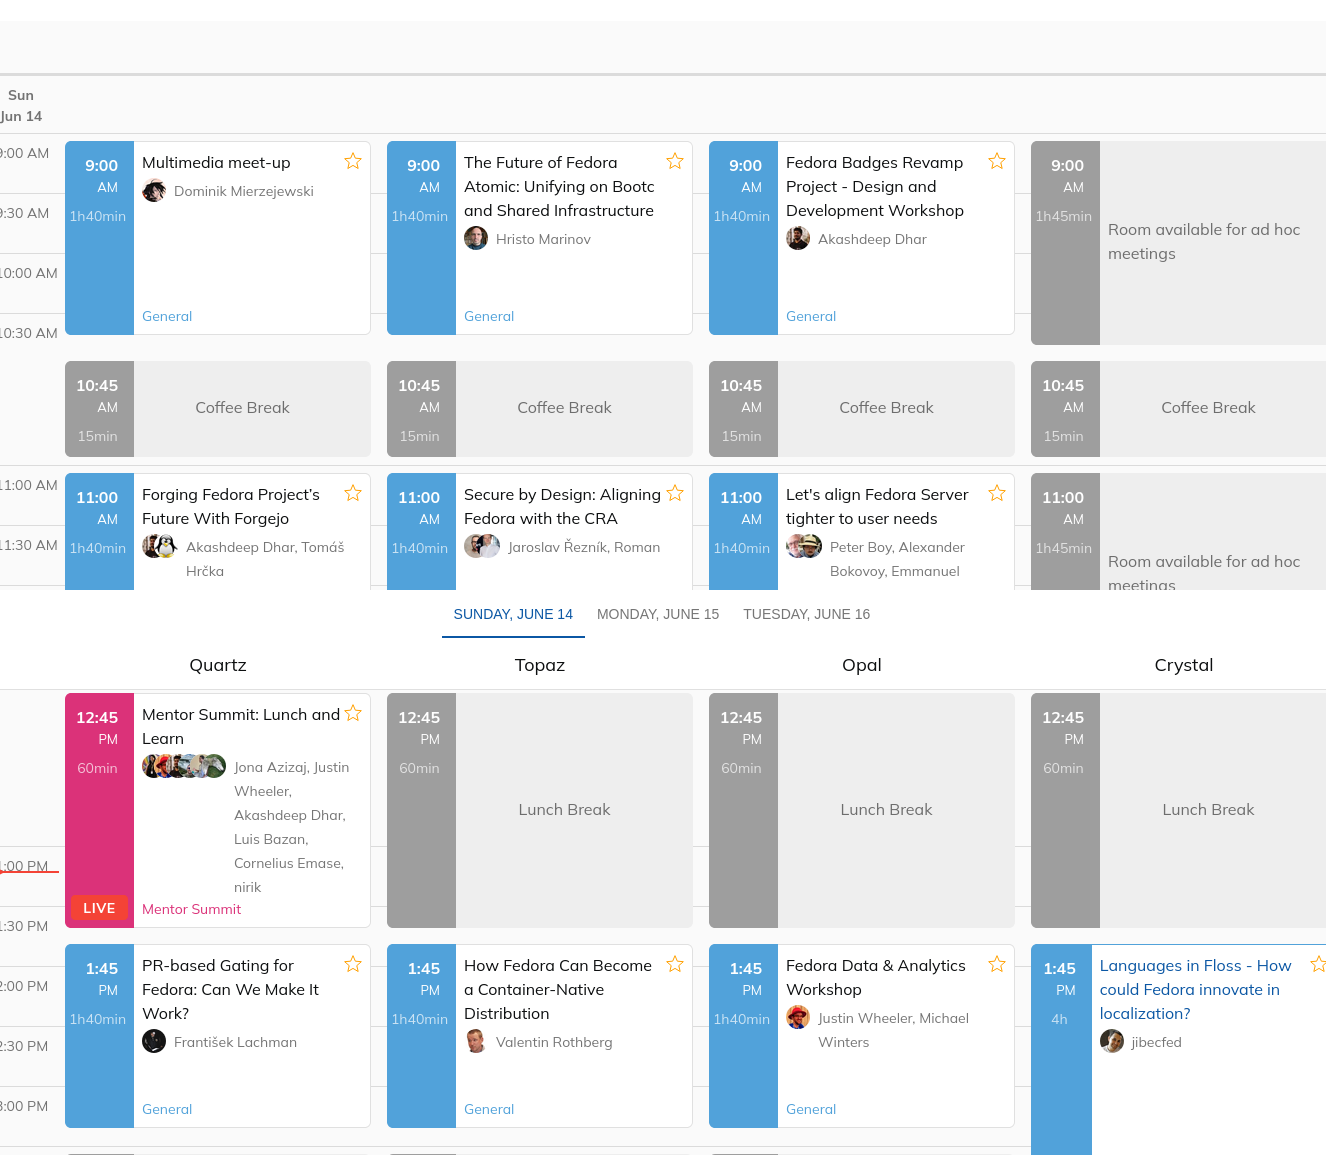This screenshot has width=1326, height=1155.
Task: Switch to Monday, June 15 tab
Action: [658, 614]
